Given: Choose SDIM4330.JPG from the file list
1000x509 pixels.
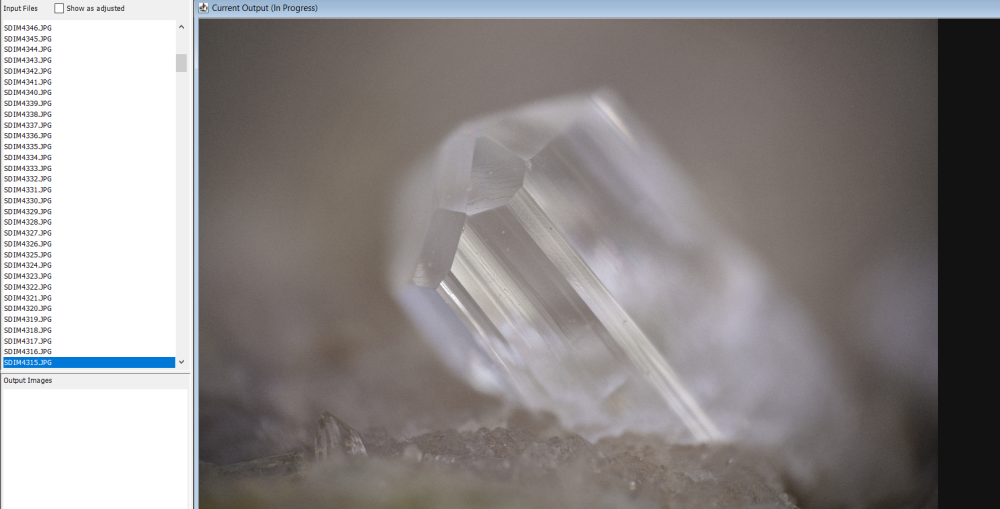Looking at the screenshot, I should click(28, 200).
